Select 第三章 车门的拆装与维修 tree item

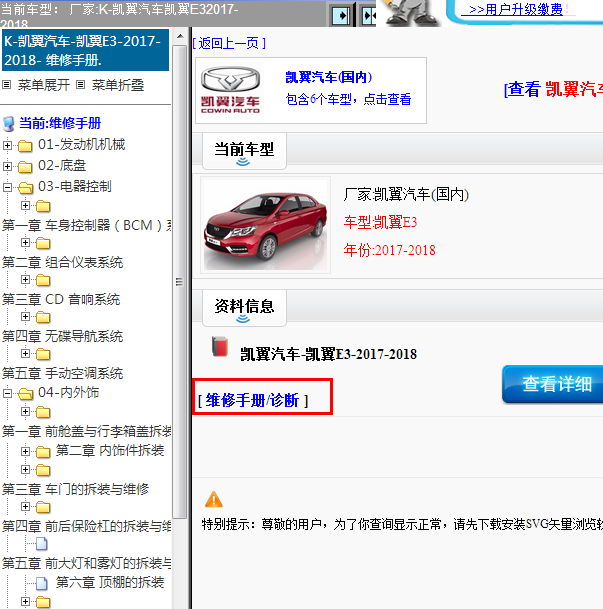(75, 489)
